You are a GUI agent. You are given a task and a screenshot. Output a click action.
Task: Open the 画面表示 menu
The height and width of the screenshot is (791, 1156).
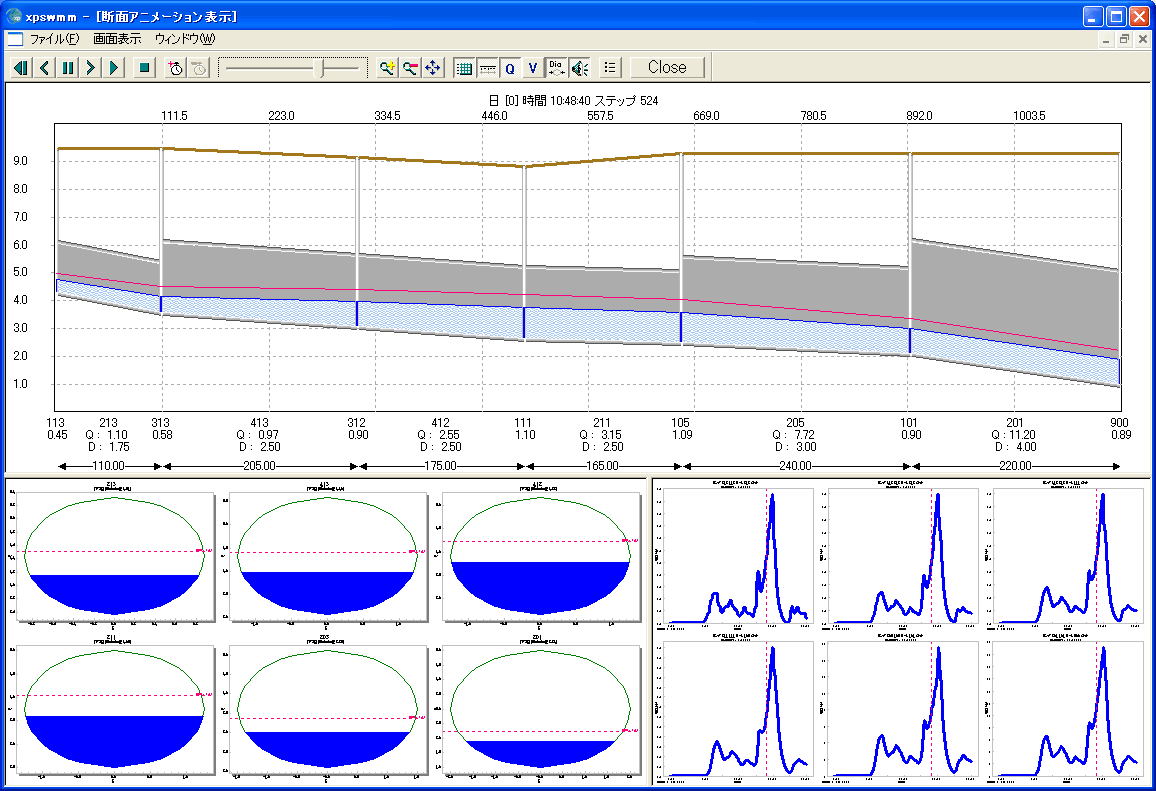(x=117, y=39)
